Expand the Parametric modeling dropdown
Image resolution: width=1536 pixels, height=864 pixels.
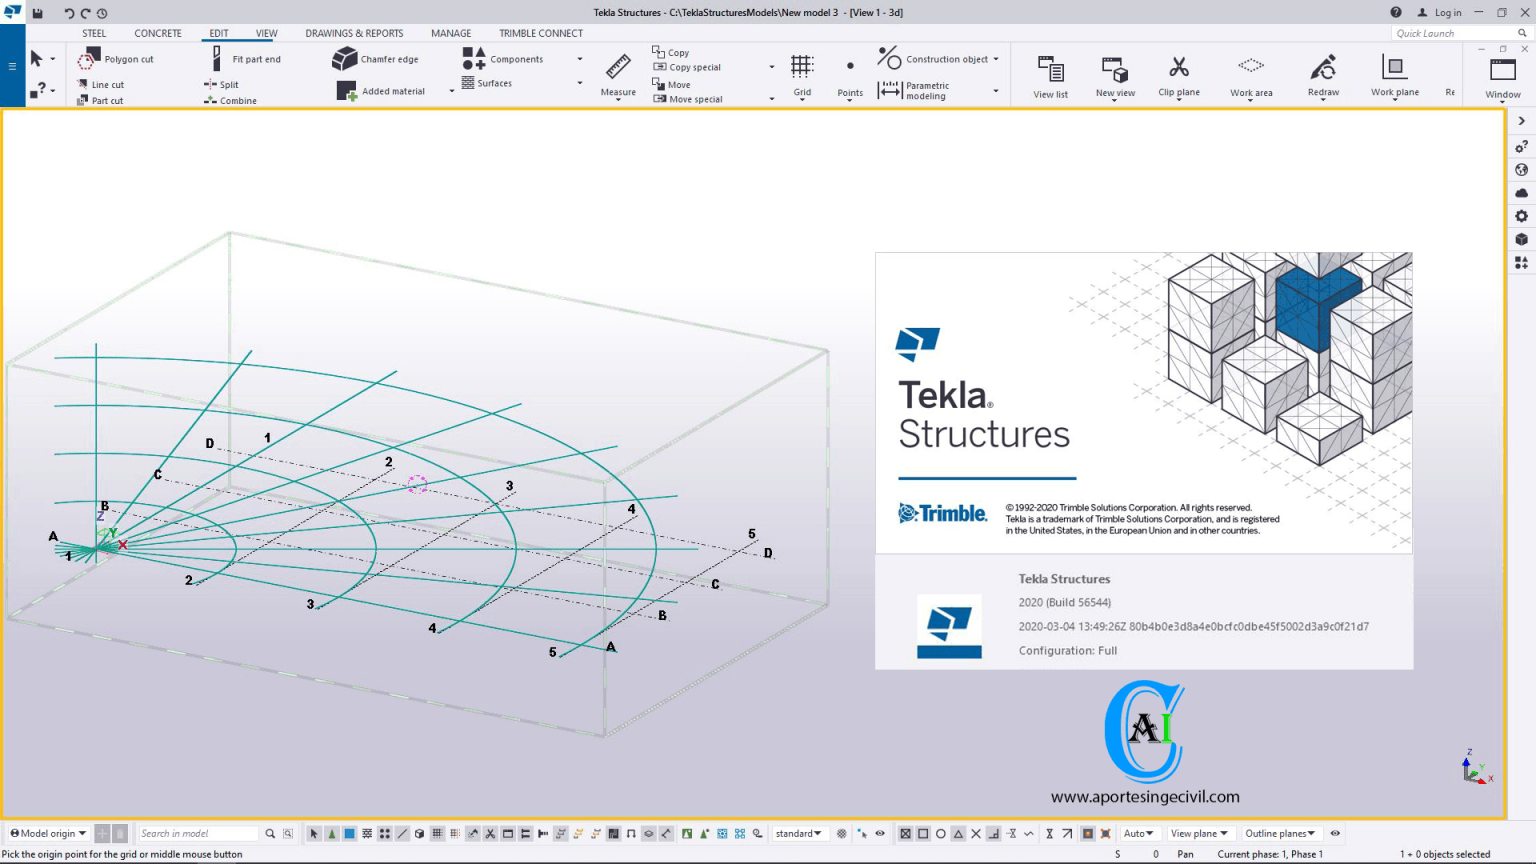pos(996,91)
